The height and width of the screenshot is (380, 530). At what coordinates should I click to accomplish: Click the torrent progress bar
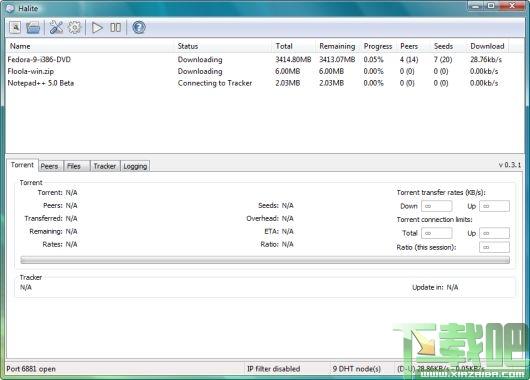coord(265,260)
